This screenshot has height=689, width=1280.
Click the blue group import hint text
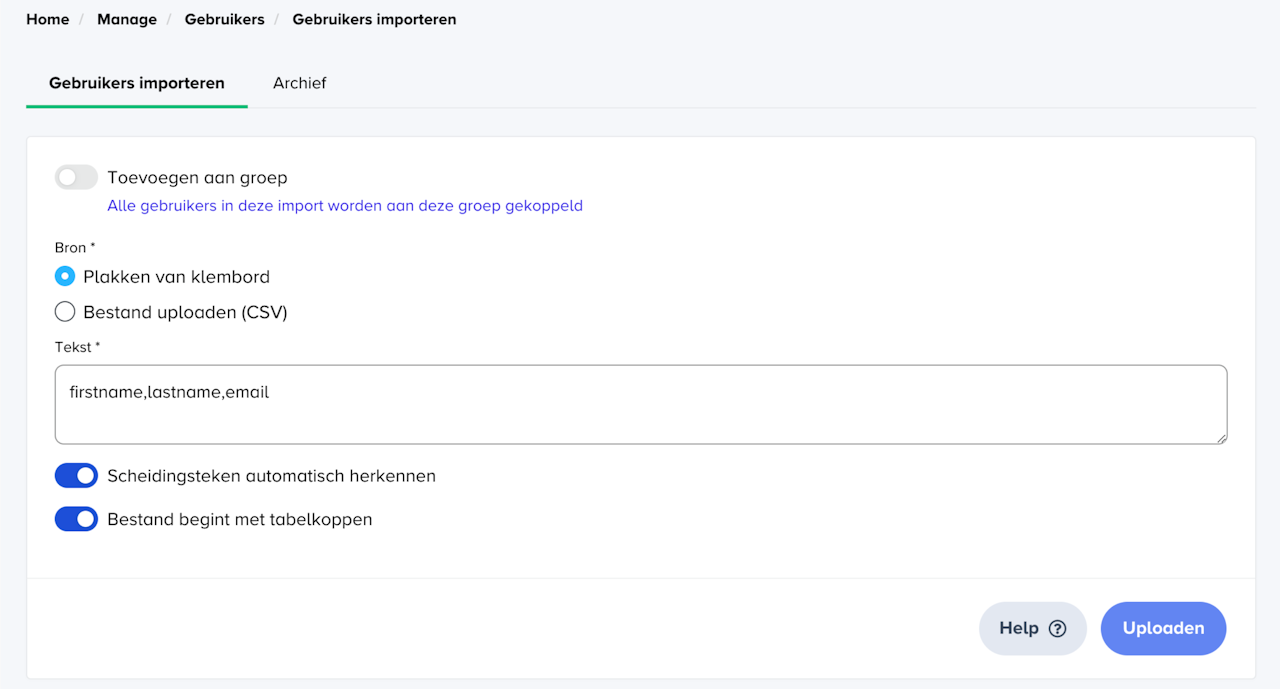[345, 206]
